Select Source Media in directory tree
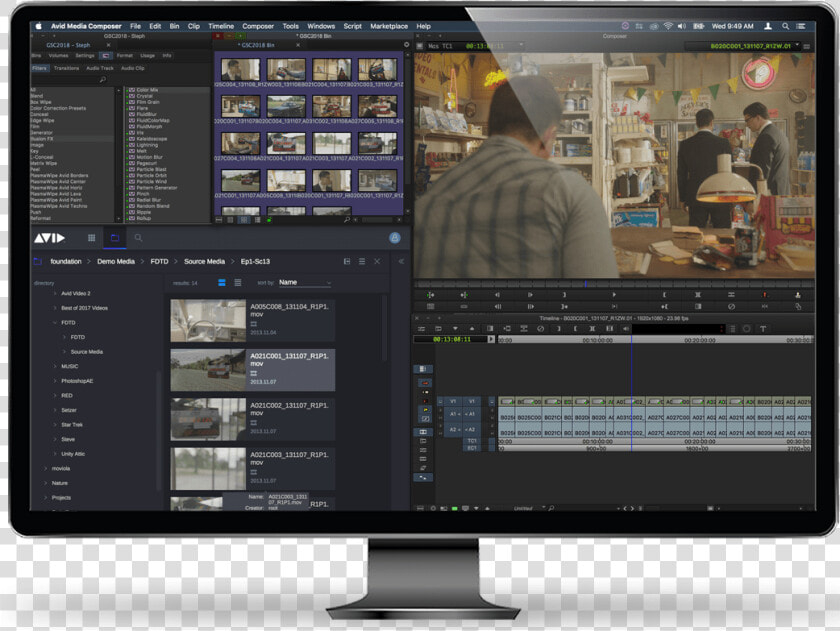Viewport: 840px width, 631px height. (87, 352)
